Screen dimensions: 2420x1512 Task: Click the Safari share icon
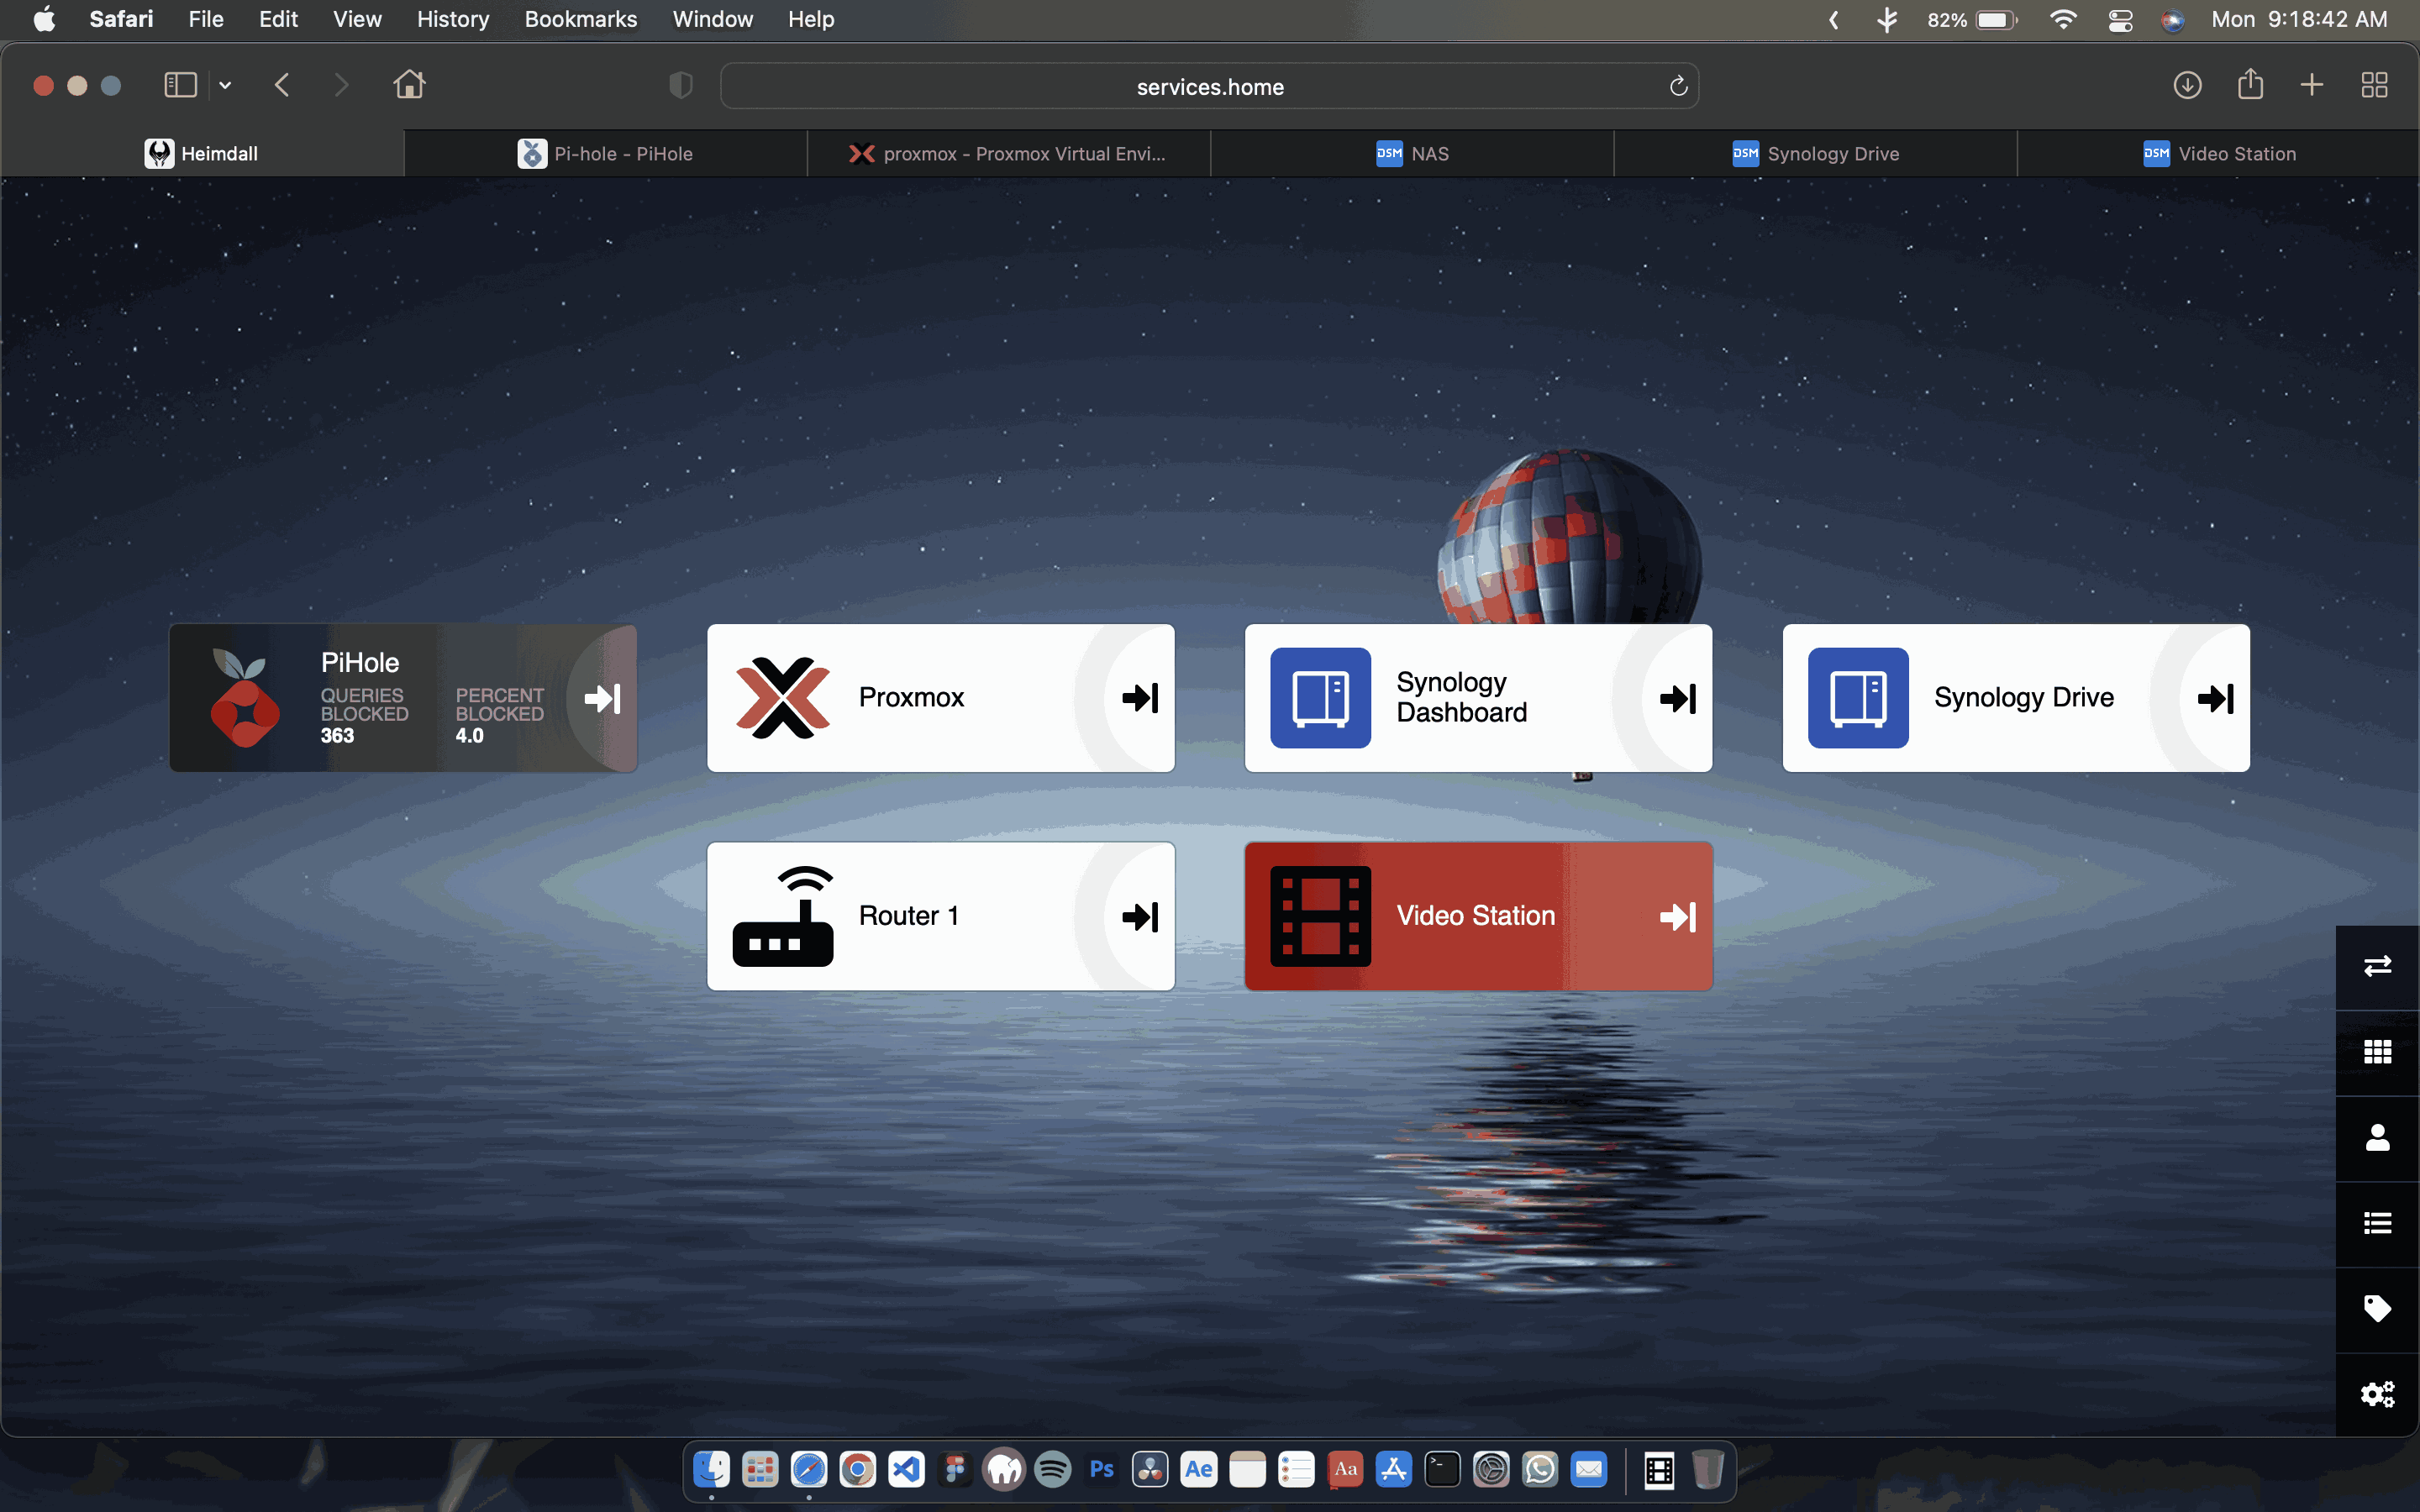(x=2250, y=84)
